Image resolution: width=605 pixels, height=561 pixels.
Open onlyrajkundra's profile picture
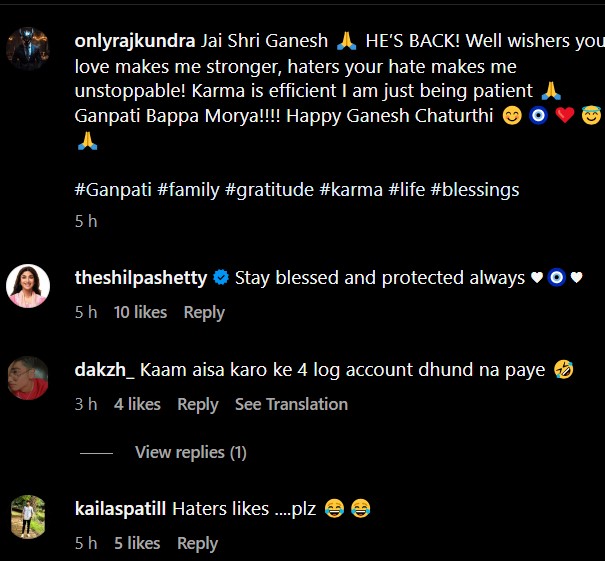tap(28, 47)
